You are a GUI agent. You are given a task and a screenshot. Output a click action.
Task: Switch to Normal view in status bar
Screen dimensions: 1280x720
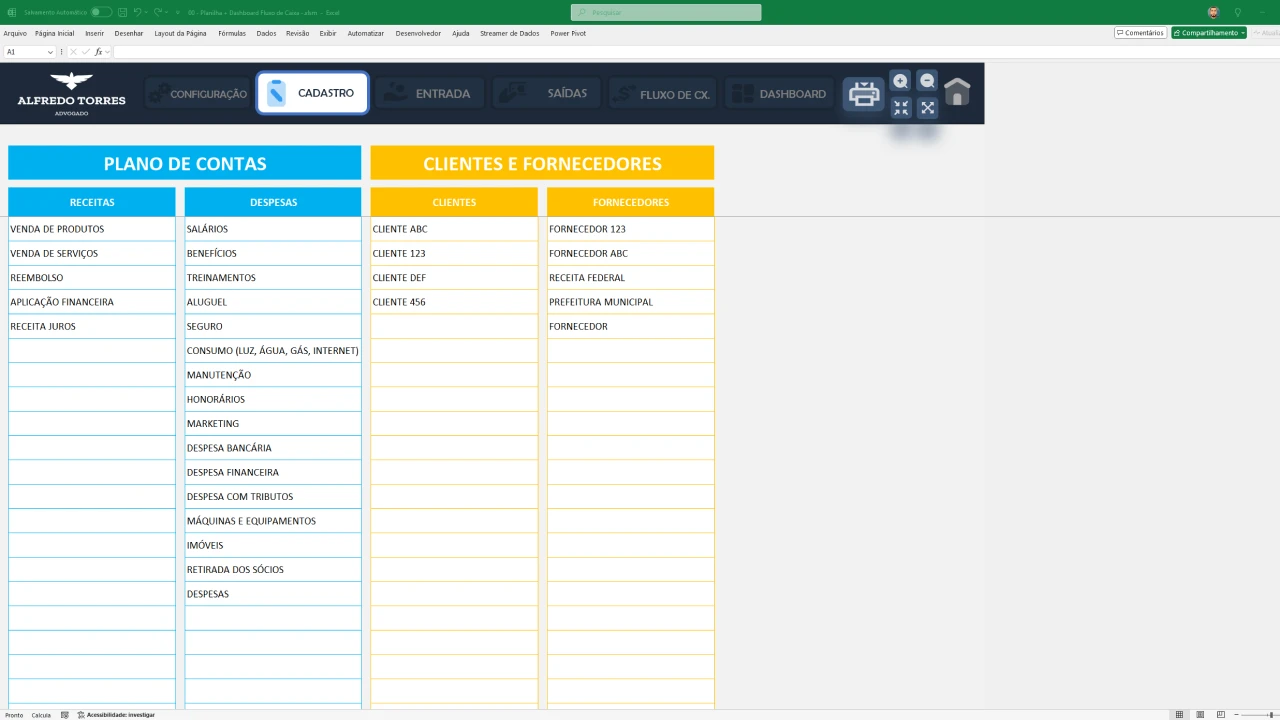tap(1179, 715)
